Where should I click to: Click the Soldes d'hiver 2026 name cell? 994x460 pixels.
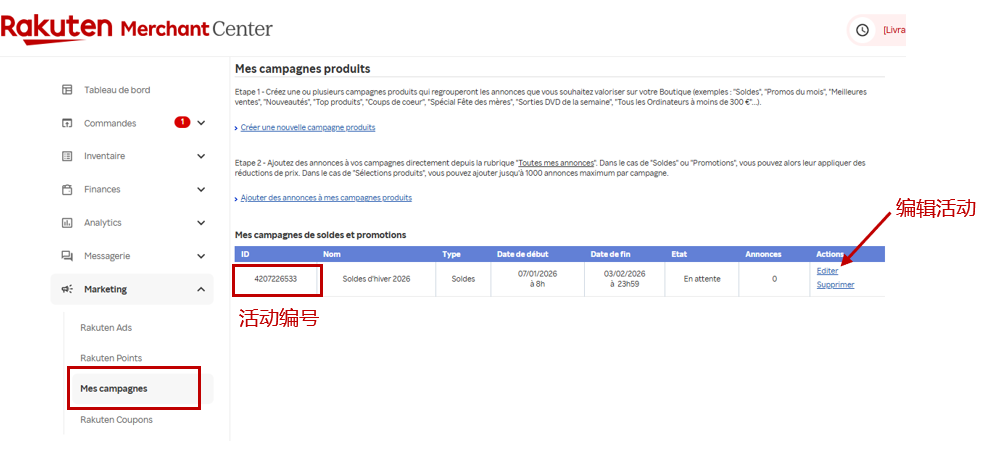(x=376, y=279)
